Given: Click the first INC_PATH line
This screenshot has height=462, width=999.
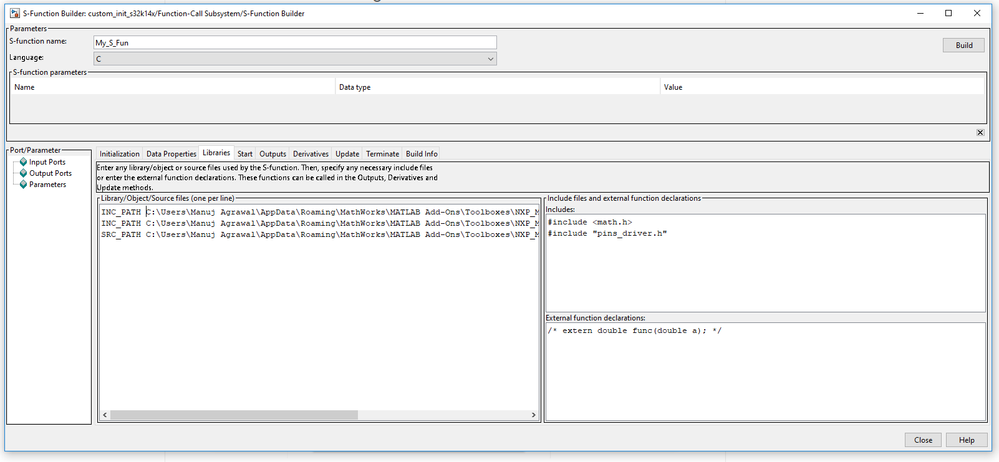Looking at the screenshot, I should click(x=320, y=212).
